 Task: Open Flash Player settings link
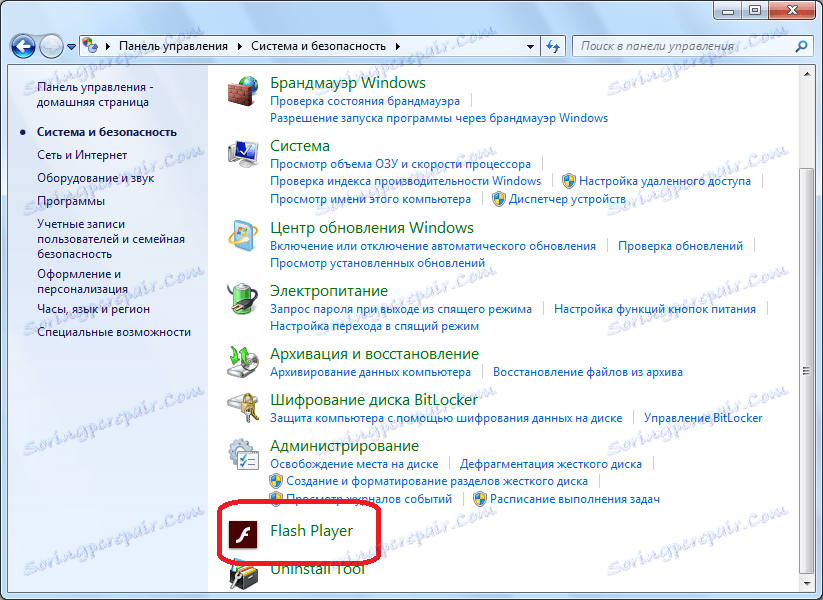[x=311, y=531]
